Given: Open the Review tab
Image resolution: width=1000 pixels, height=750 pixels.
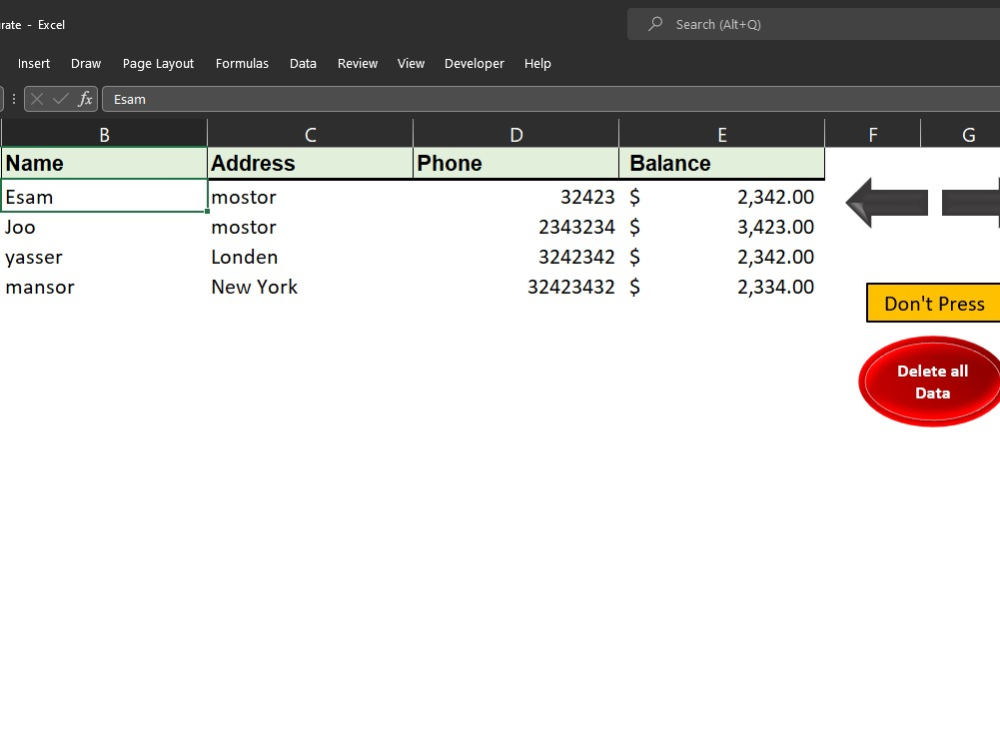Looking at the screenshot, I should point(358,64).
